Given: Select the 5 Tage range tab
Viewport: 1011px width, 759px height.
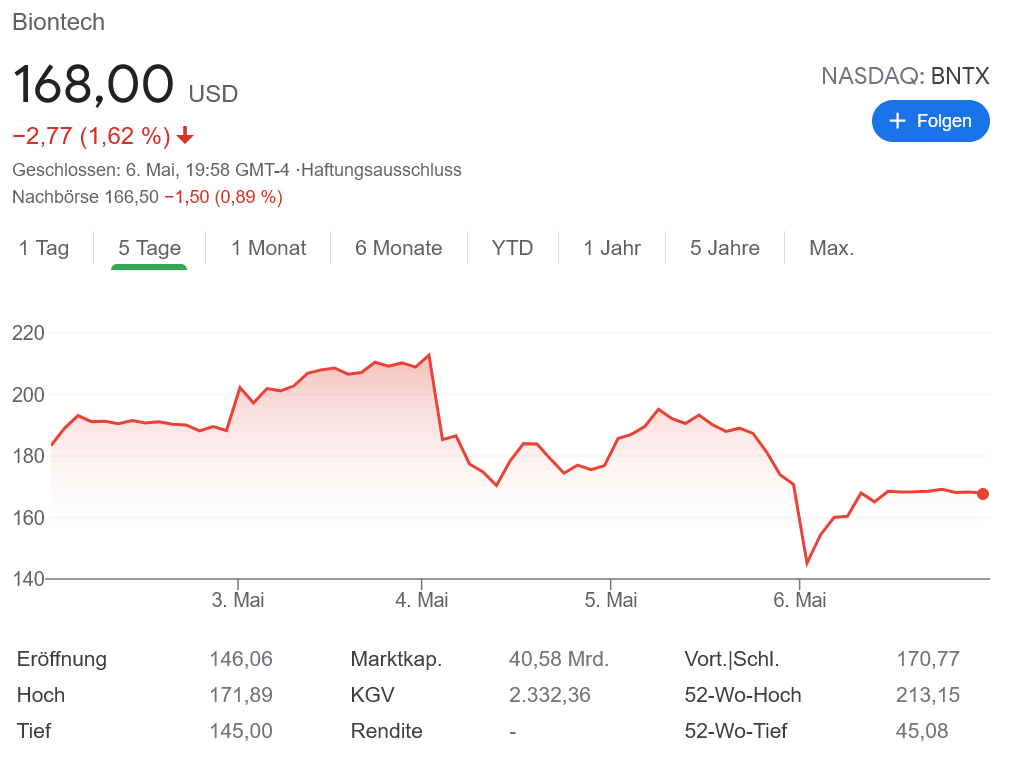Looking at the screenshot, I should pos(149,248).
